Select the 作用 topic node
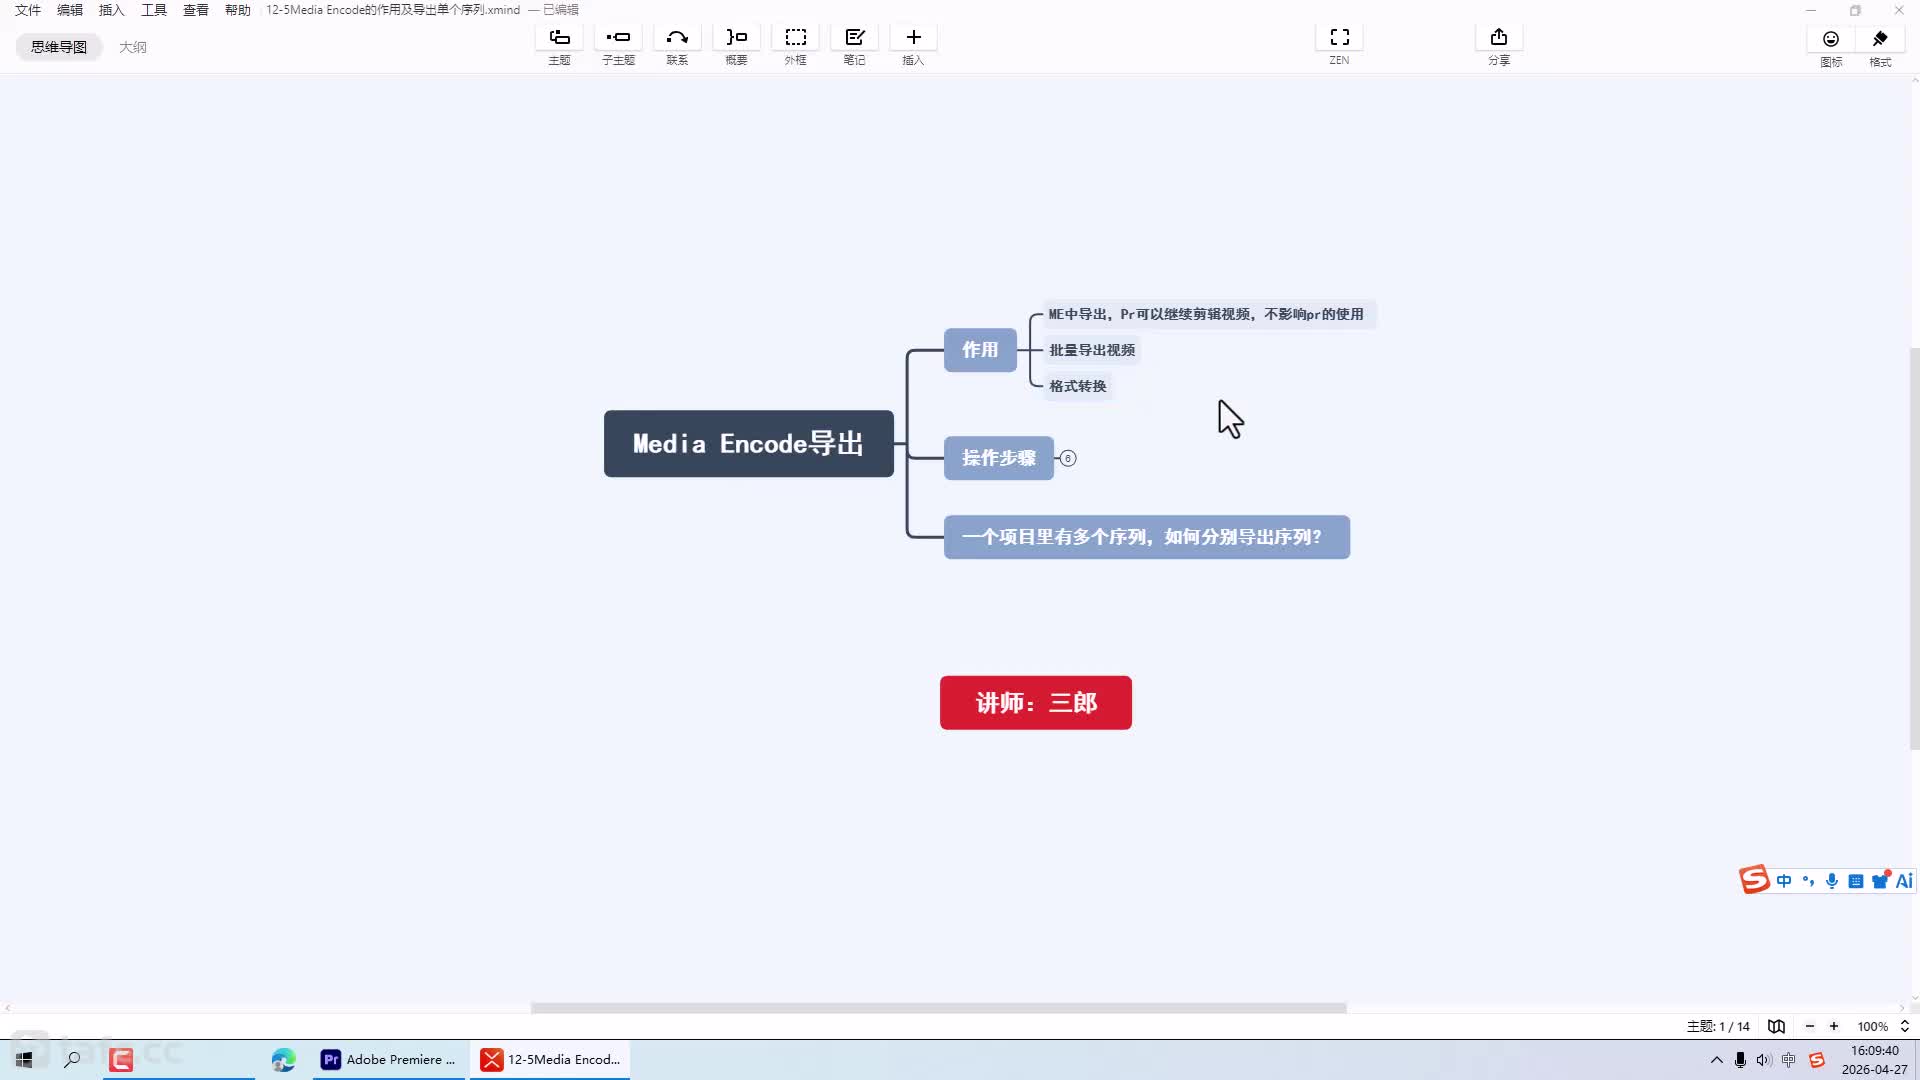The image size is (1920, 1080). pos(980,350)
